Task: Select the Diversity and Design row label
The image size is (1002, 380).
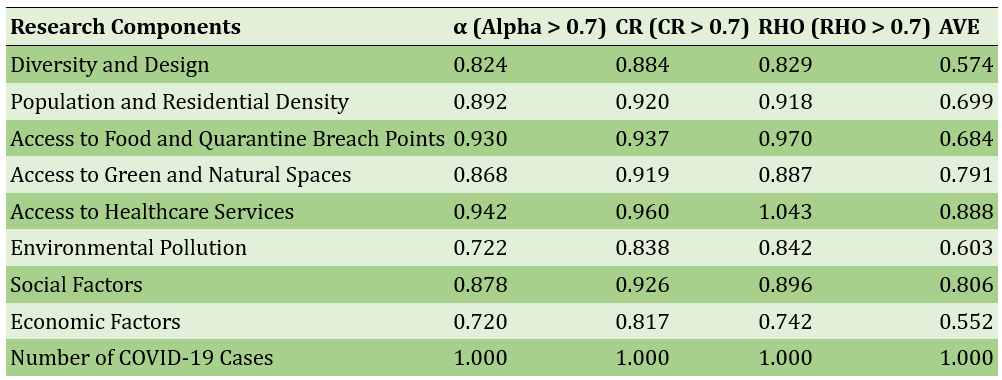Action: (x=110, y=65)
